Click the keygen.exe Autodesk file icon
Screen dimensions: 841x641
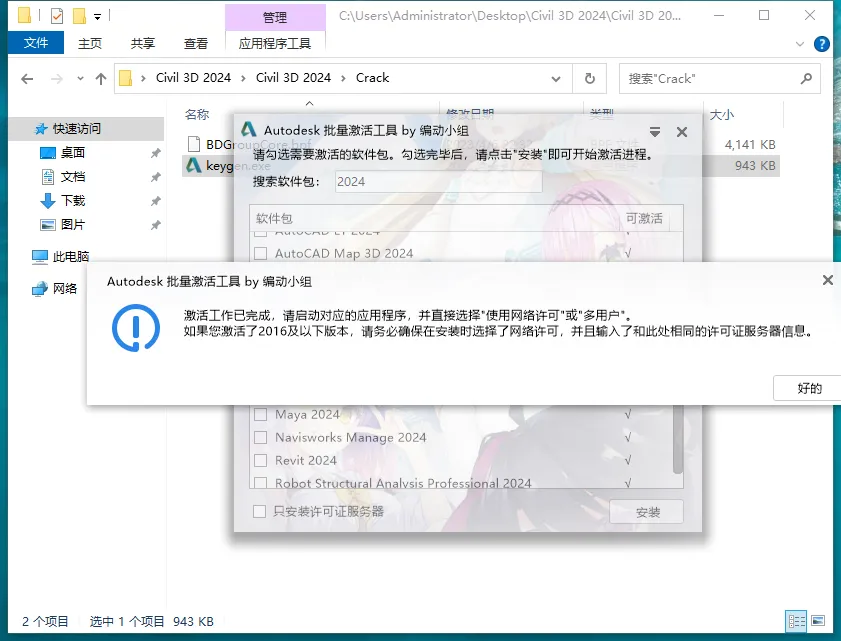194,166
